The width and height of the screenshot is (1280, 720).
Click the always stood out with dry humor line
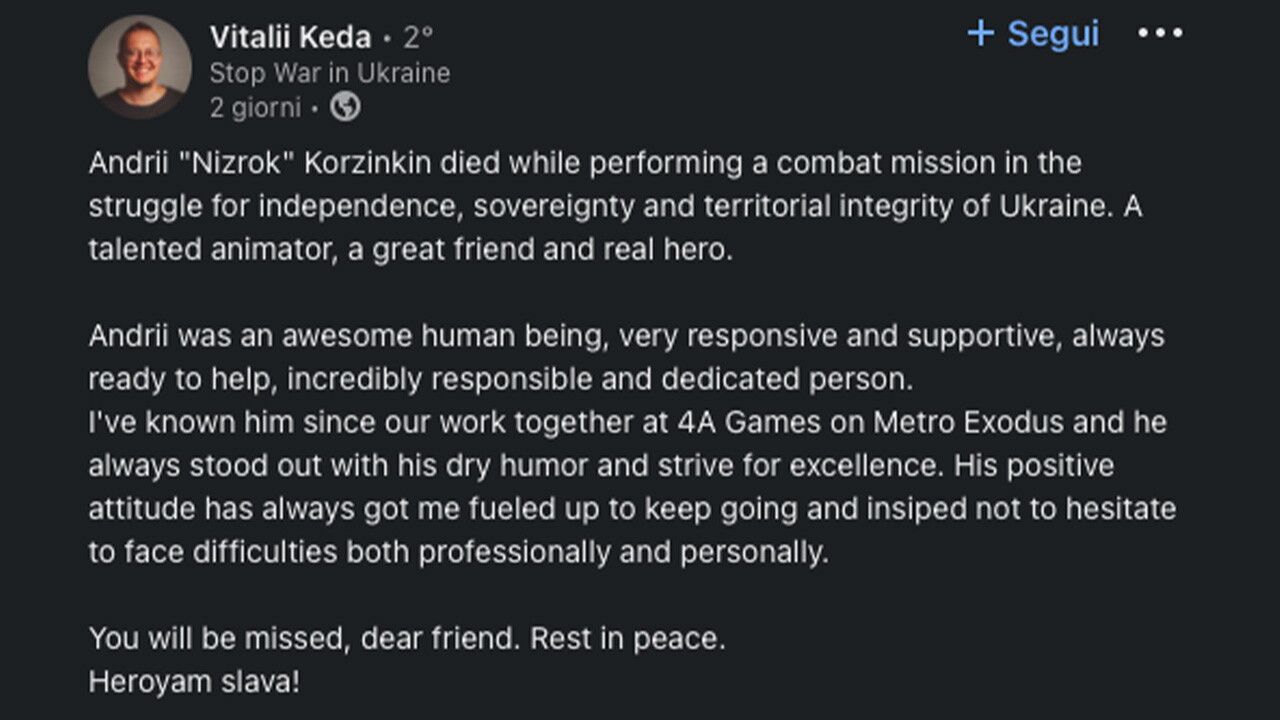[601, 466]
